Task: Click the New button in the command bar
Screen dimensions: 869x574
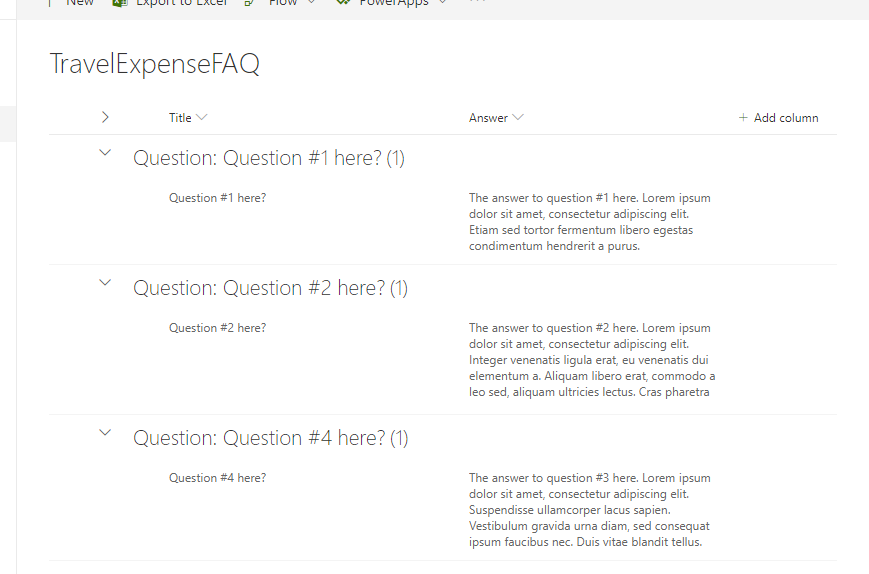Action: tap(80, 3)
